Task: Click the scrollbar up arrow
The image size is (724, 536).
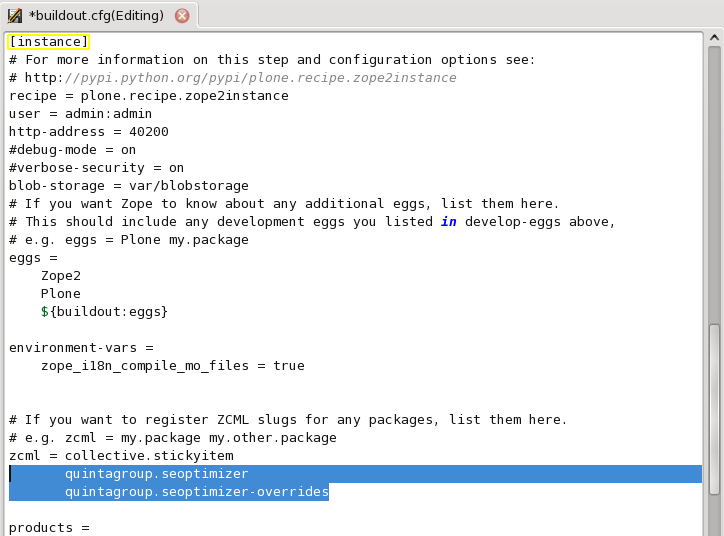Action: [714, 37]
